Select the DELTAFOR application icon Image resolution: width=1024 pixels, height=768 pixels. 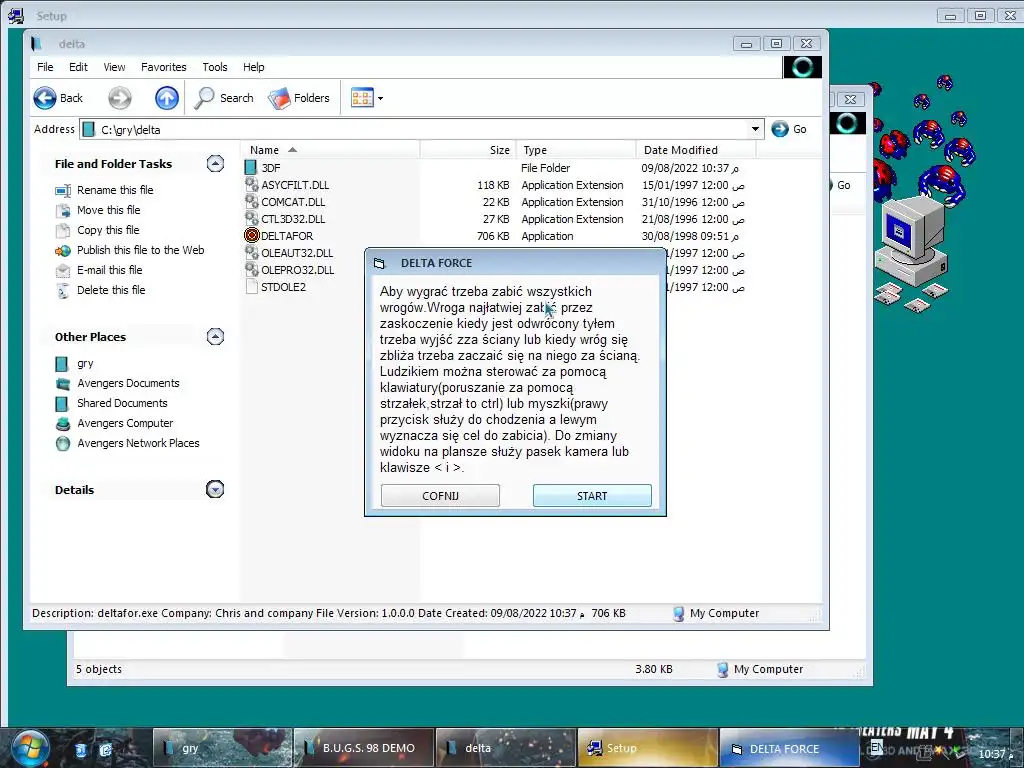pos(251,236)
